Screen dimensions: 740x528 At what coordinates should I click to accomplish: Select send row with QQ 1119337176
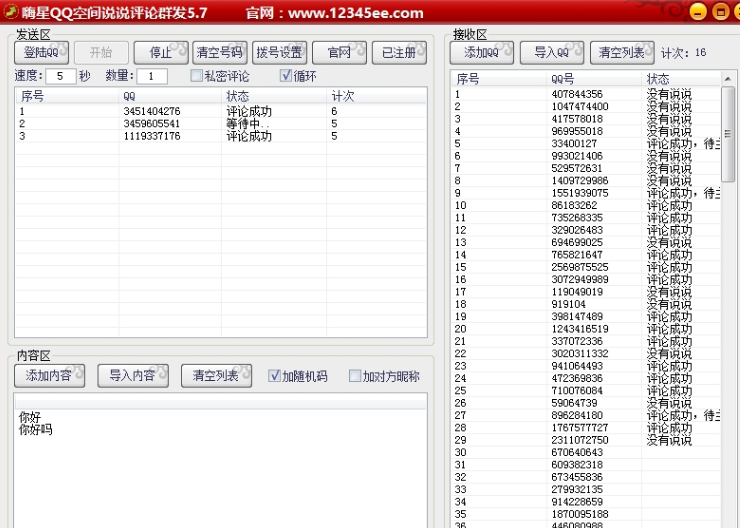[221, 136]
